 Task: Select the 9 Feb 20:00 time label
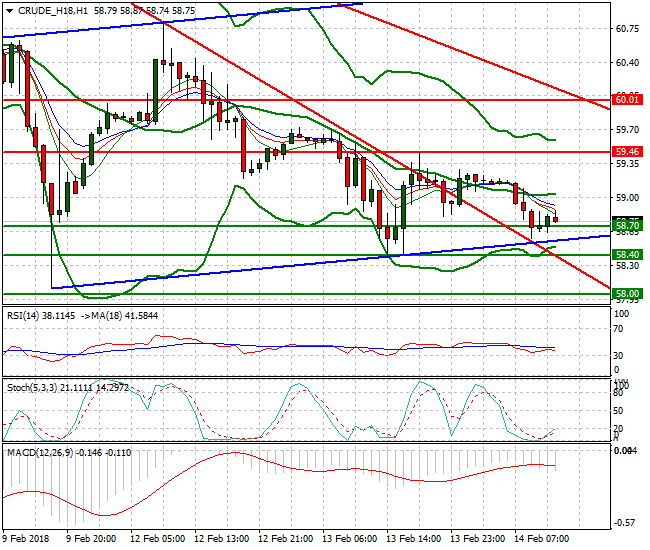91,539
